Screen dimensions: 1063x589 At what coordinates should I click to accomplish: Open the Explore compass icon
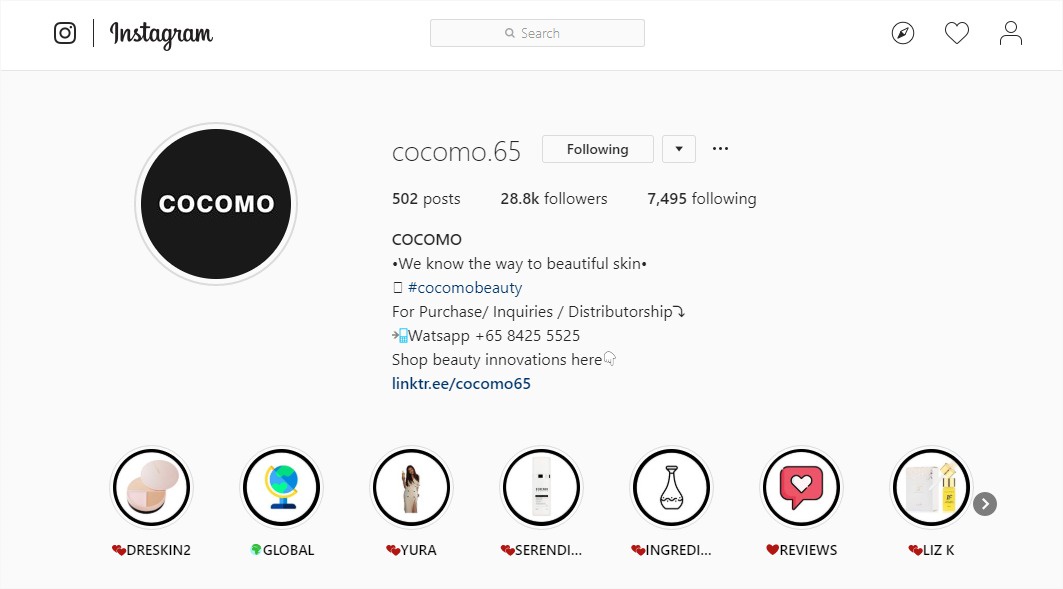902,33
